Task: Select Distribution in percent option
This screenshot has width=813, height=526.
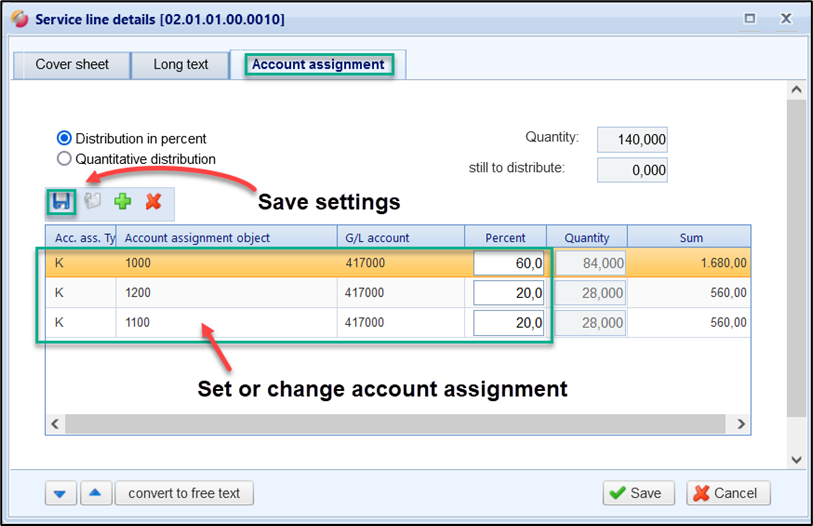Action: click(x=65, y=139)
